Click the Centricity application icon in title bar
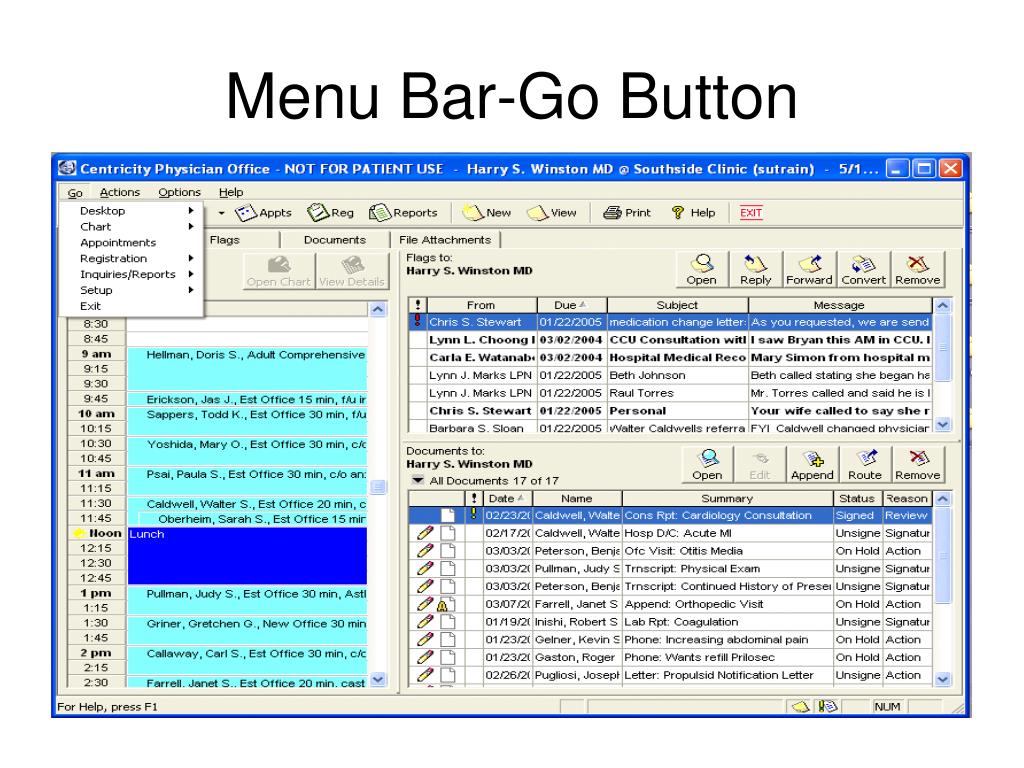This screenshot has width=1024, height=768. tap(67, 168)
